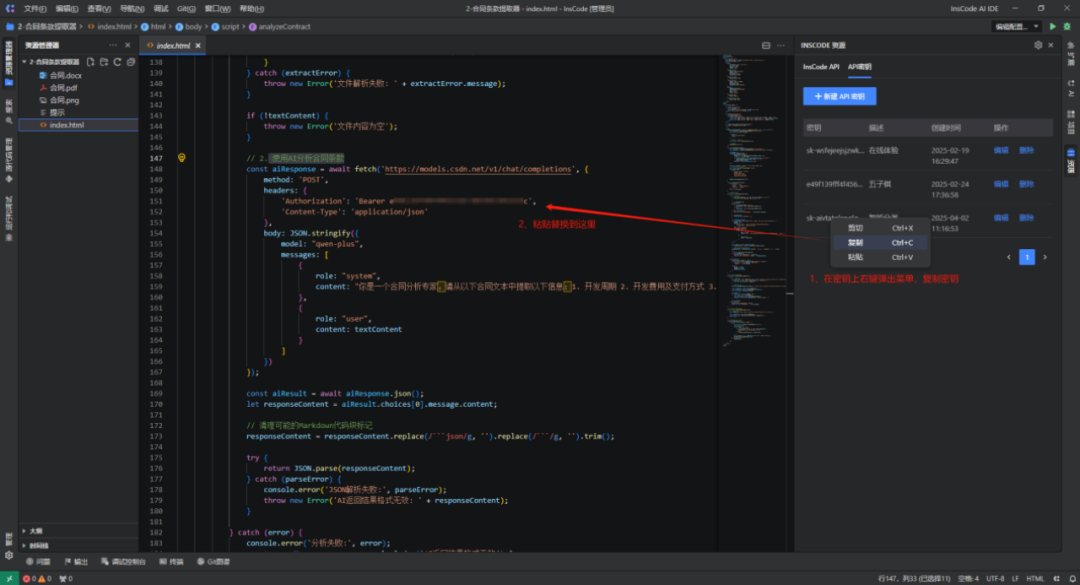Close the resource explorer panel
This screenshot has height=585, width=1080.
coord(127,45)
